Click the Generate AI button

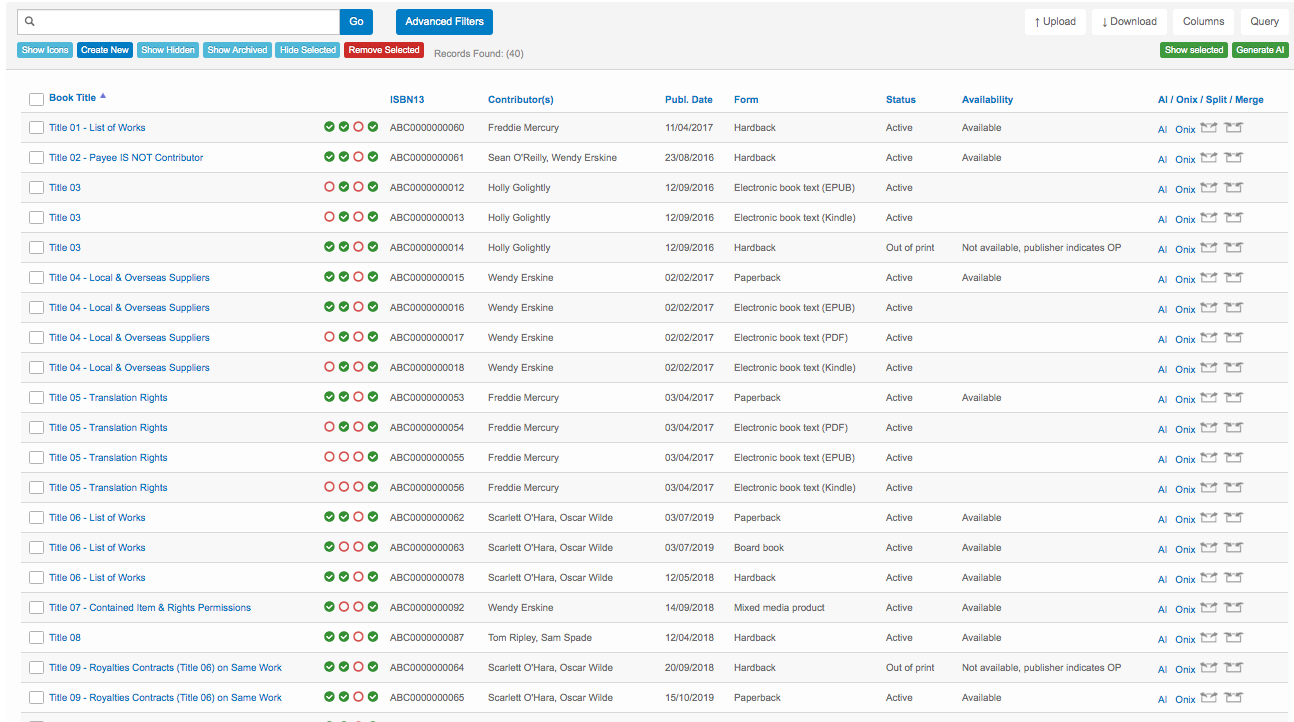[x=1260, y=50]
